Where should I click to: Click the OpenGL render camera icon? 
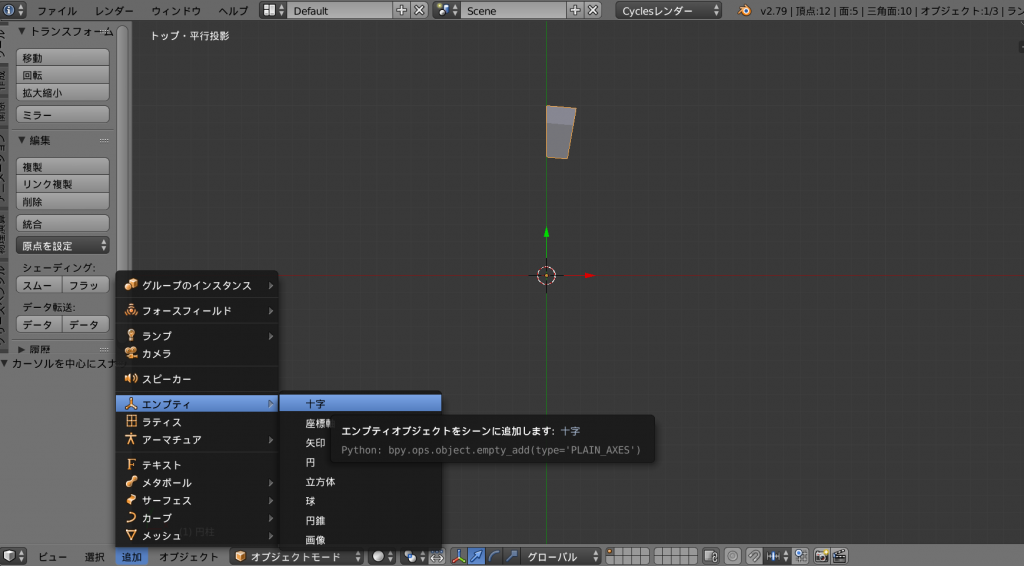(821, 556)
